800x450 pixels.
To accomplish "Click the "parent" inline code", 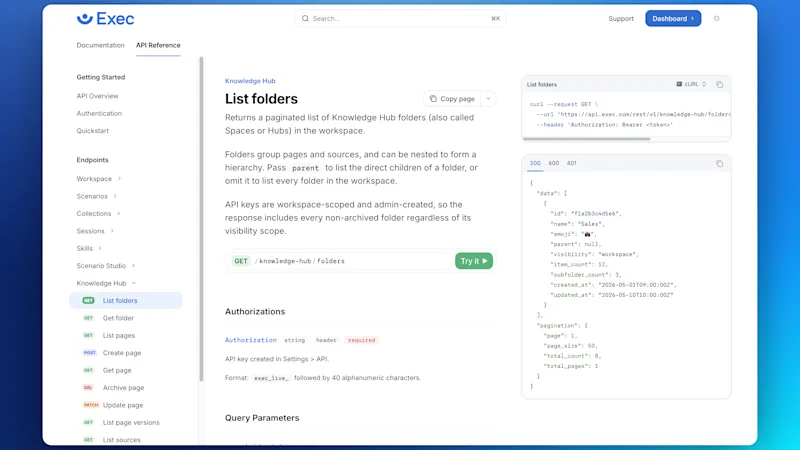I will (x=305, y=168).
